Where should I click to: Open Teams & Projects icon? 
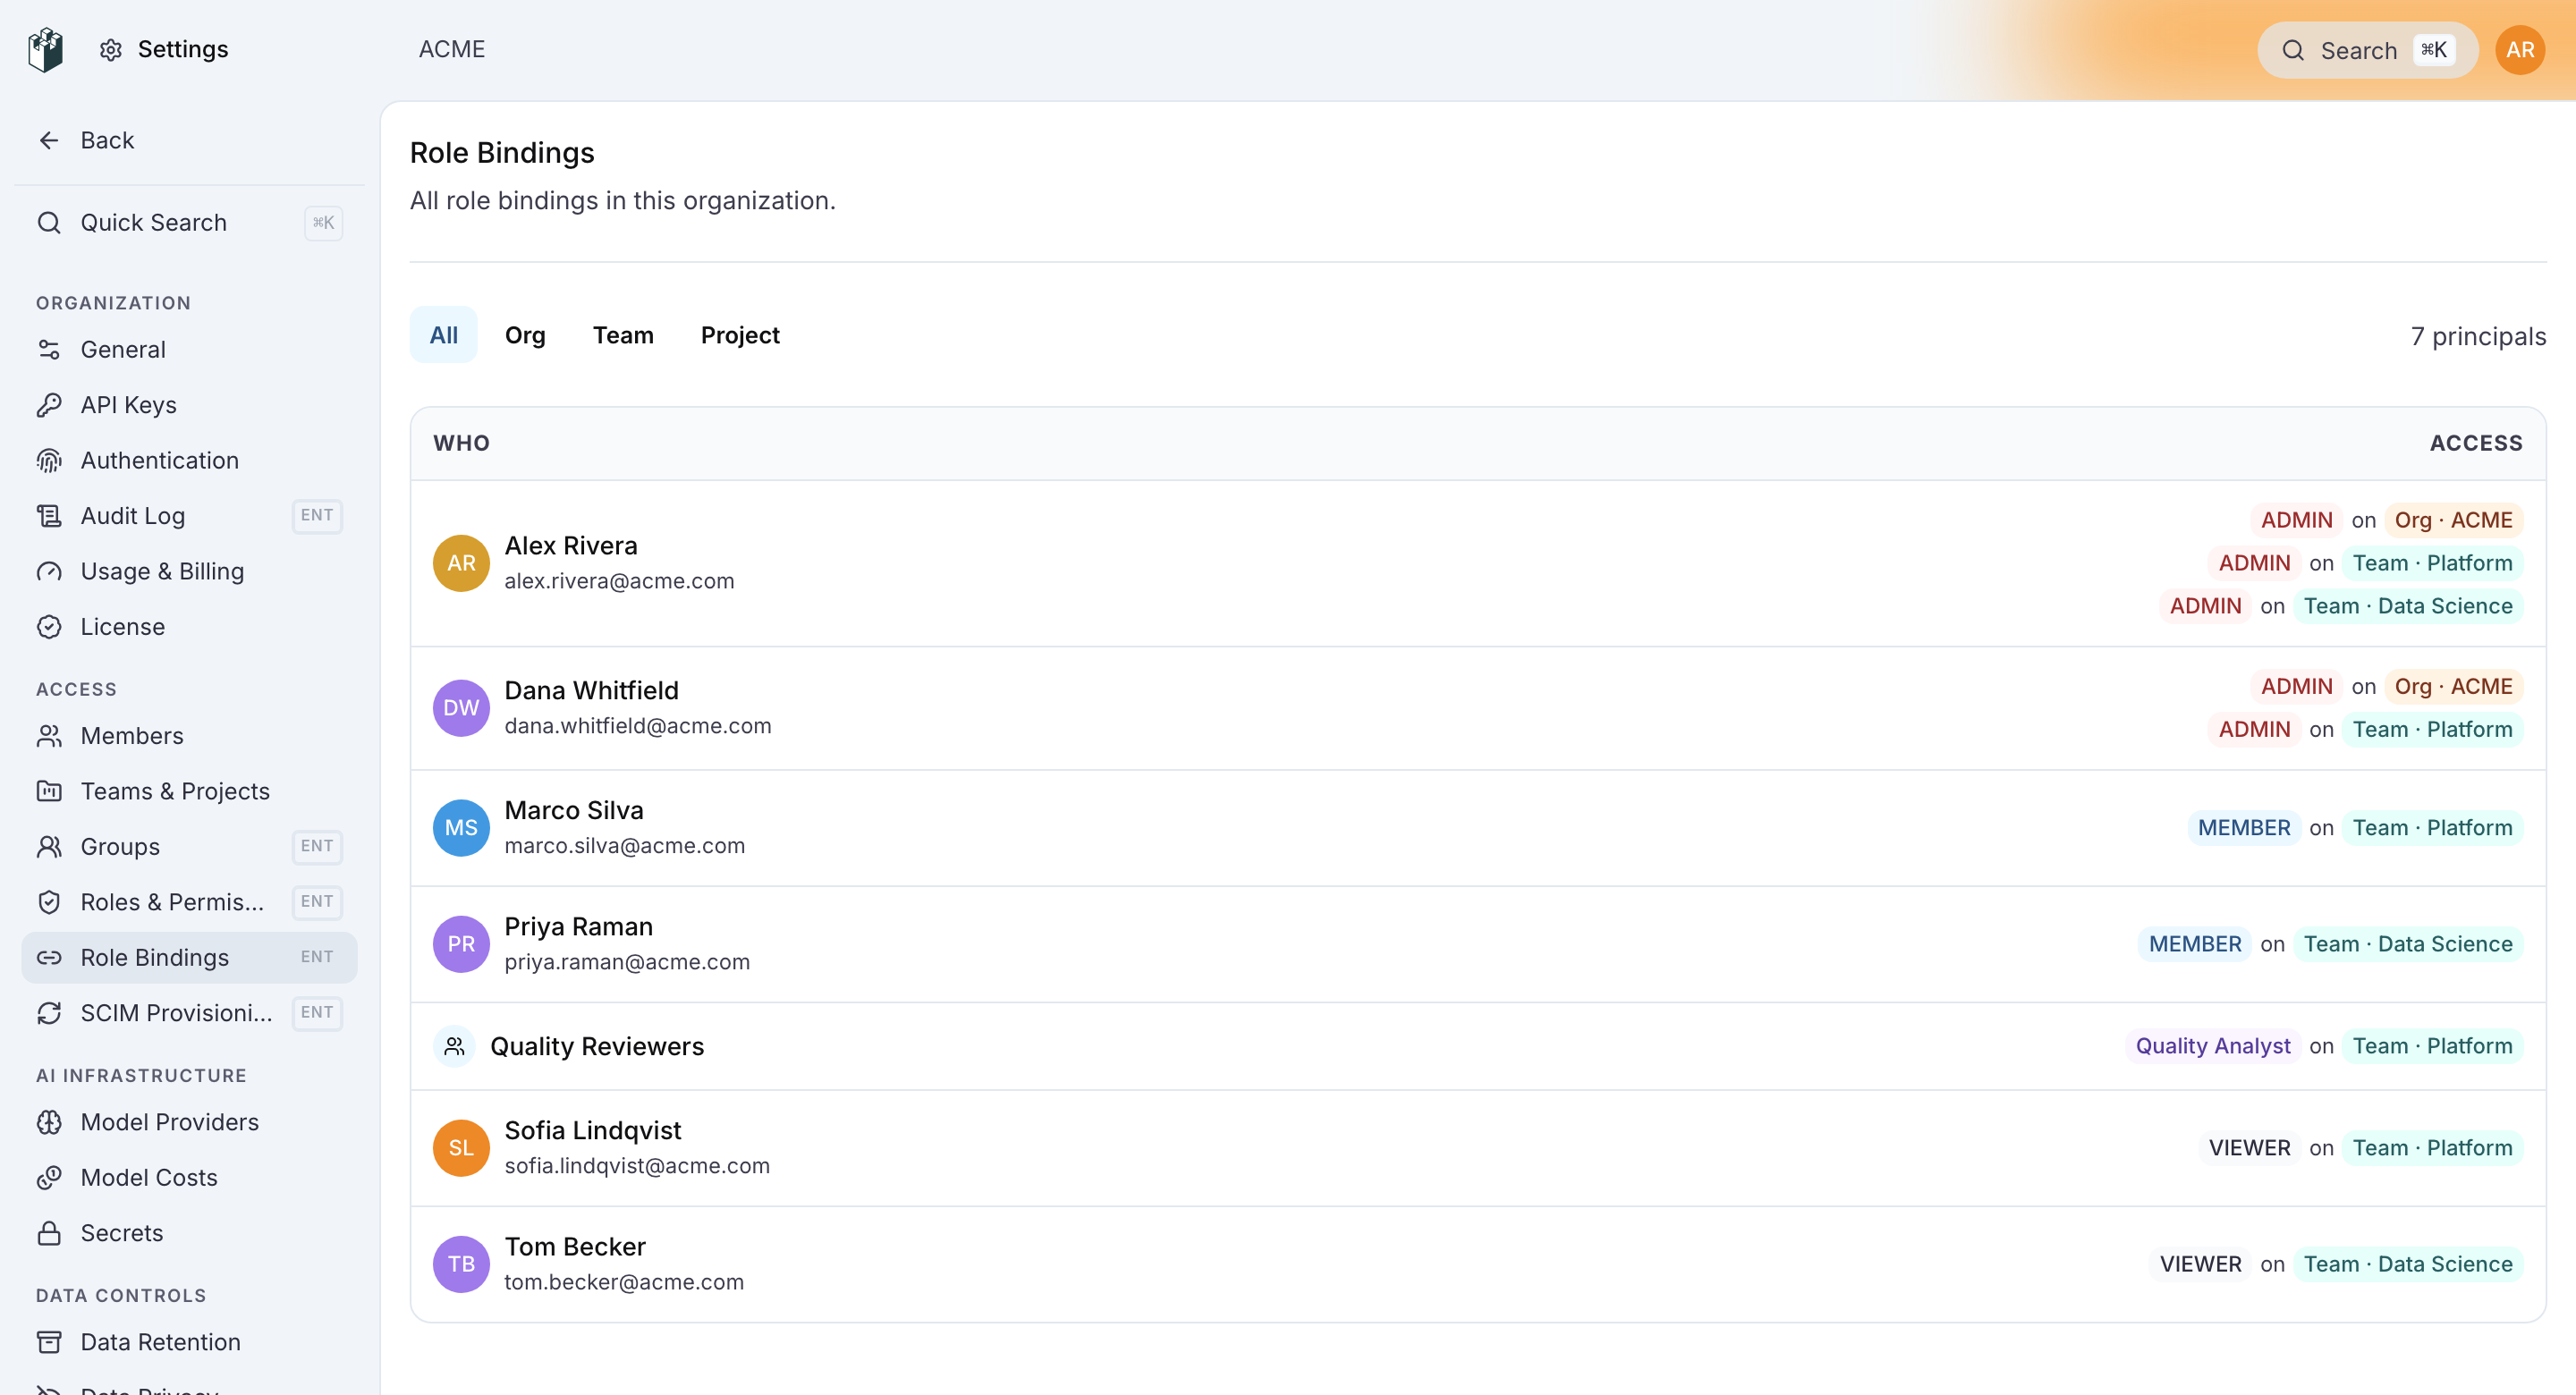(x=49, y=791)
